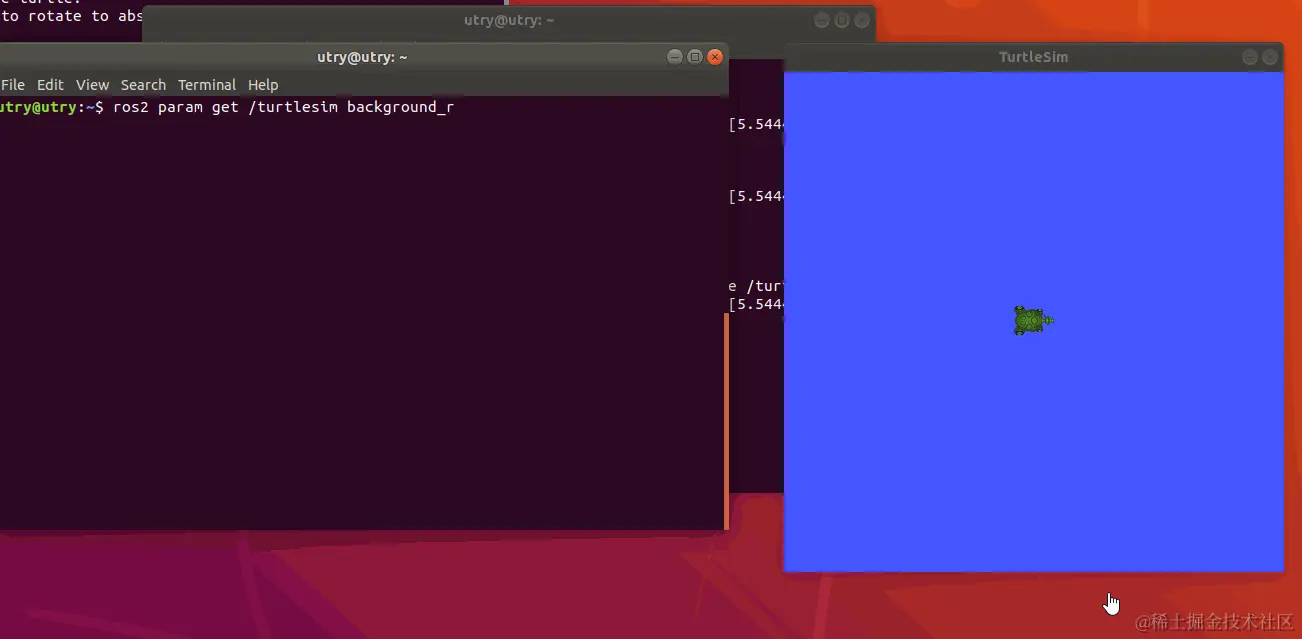Maximize the background terminal window
Screen dimensions: 1302x639
click(x=842, y=20)
